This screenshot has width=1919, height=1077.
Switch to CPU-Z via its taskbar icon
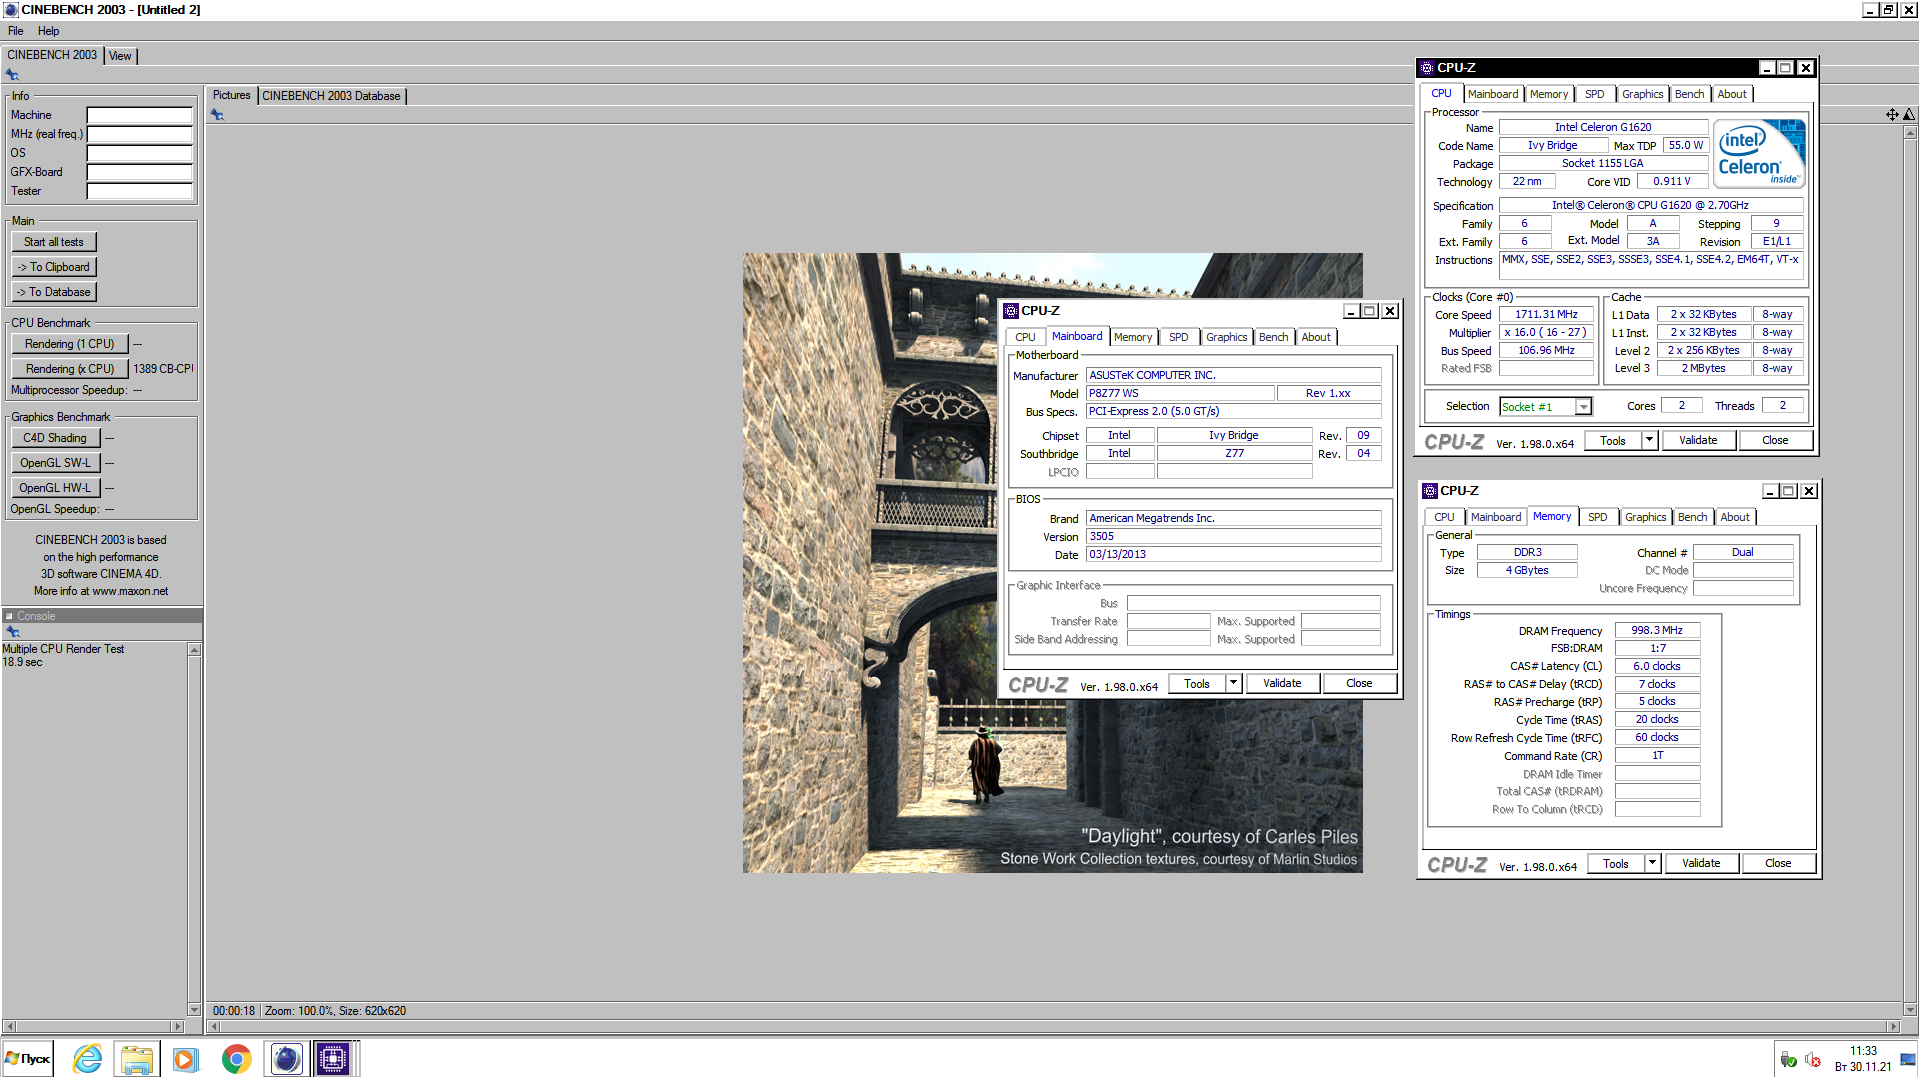334,1059
